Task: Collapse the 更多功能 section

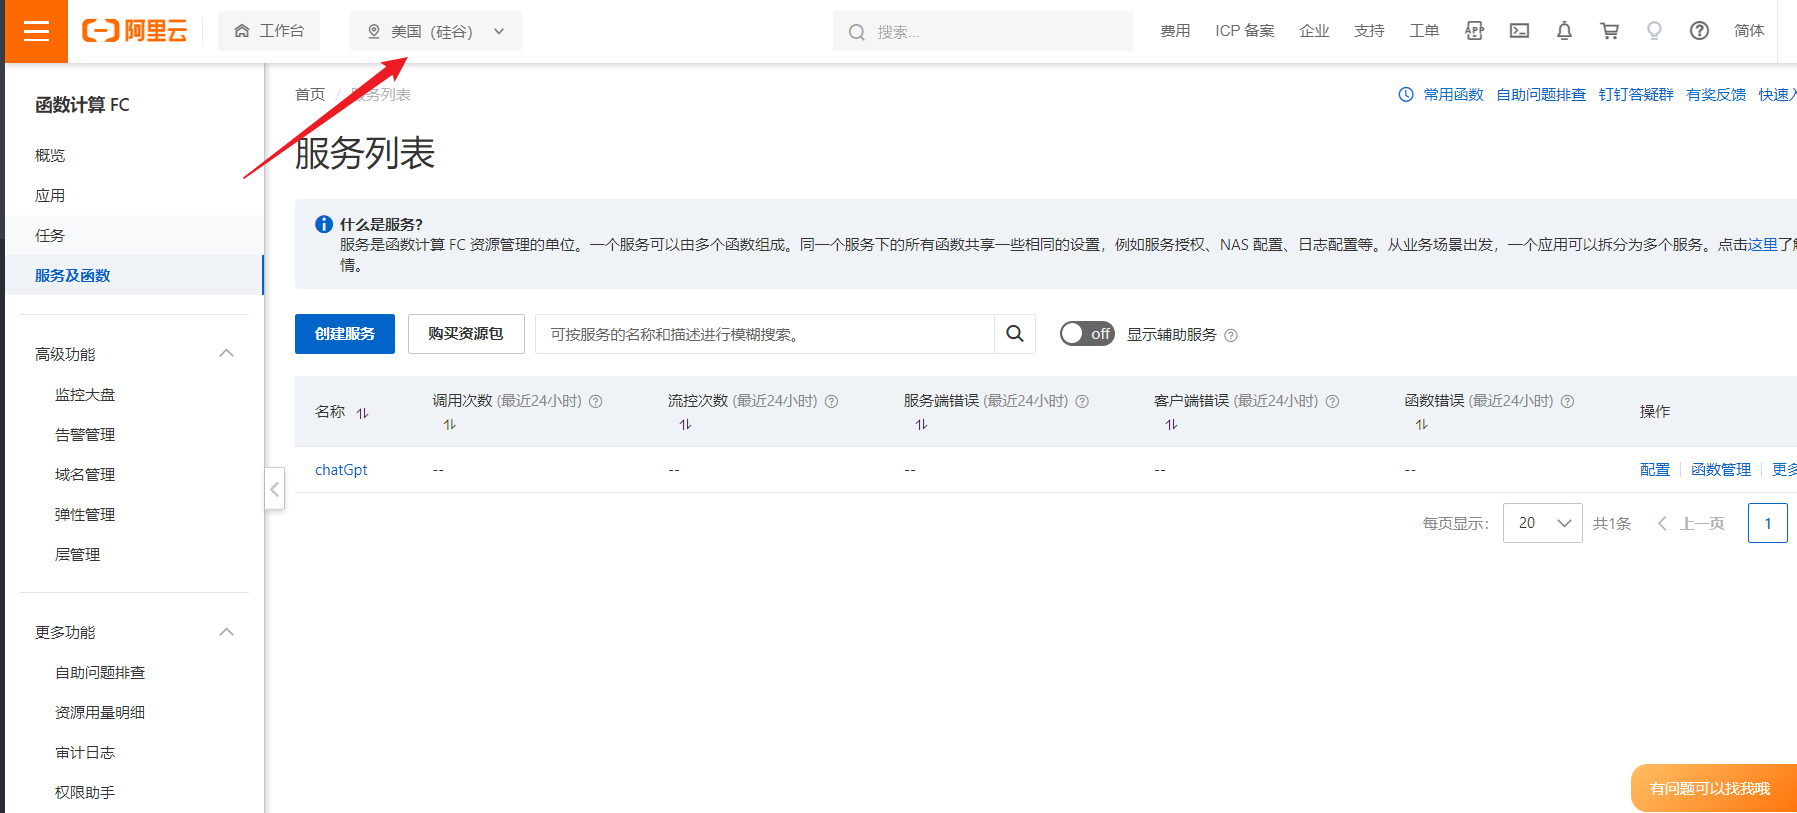Action: click(x=226, y=632)
